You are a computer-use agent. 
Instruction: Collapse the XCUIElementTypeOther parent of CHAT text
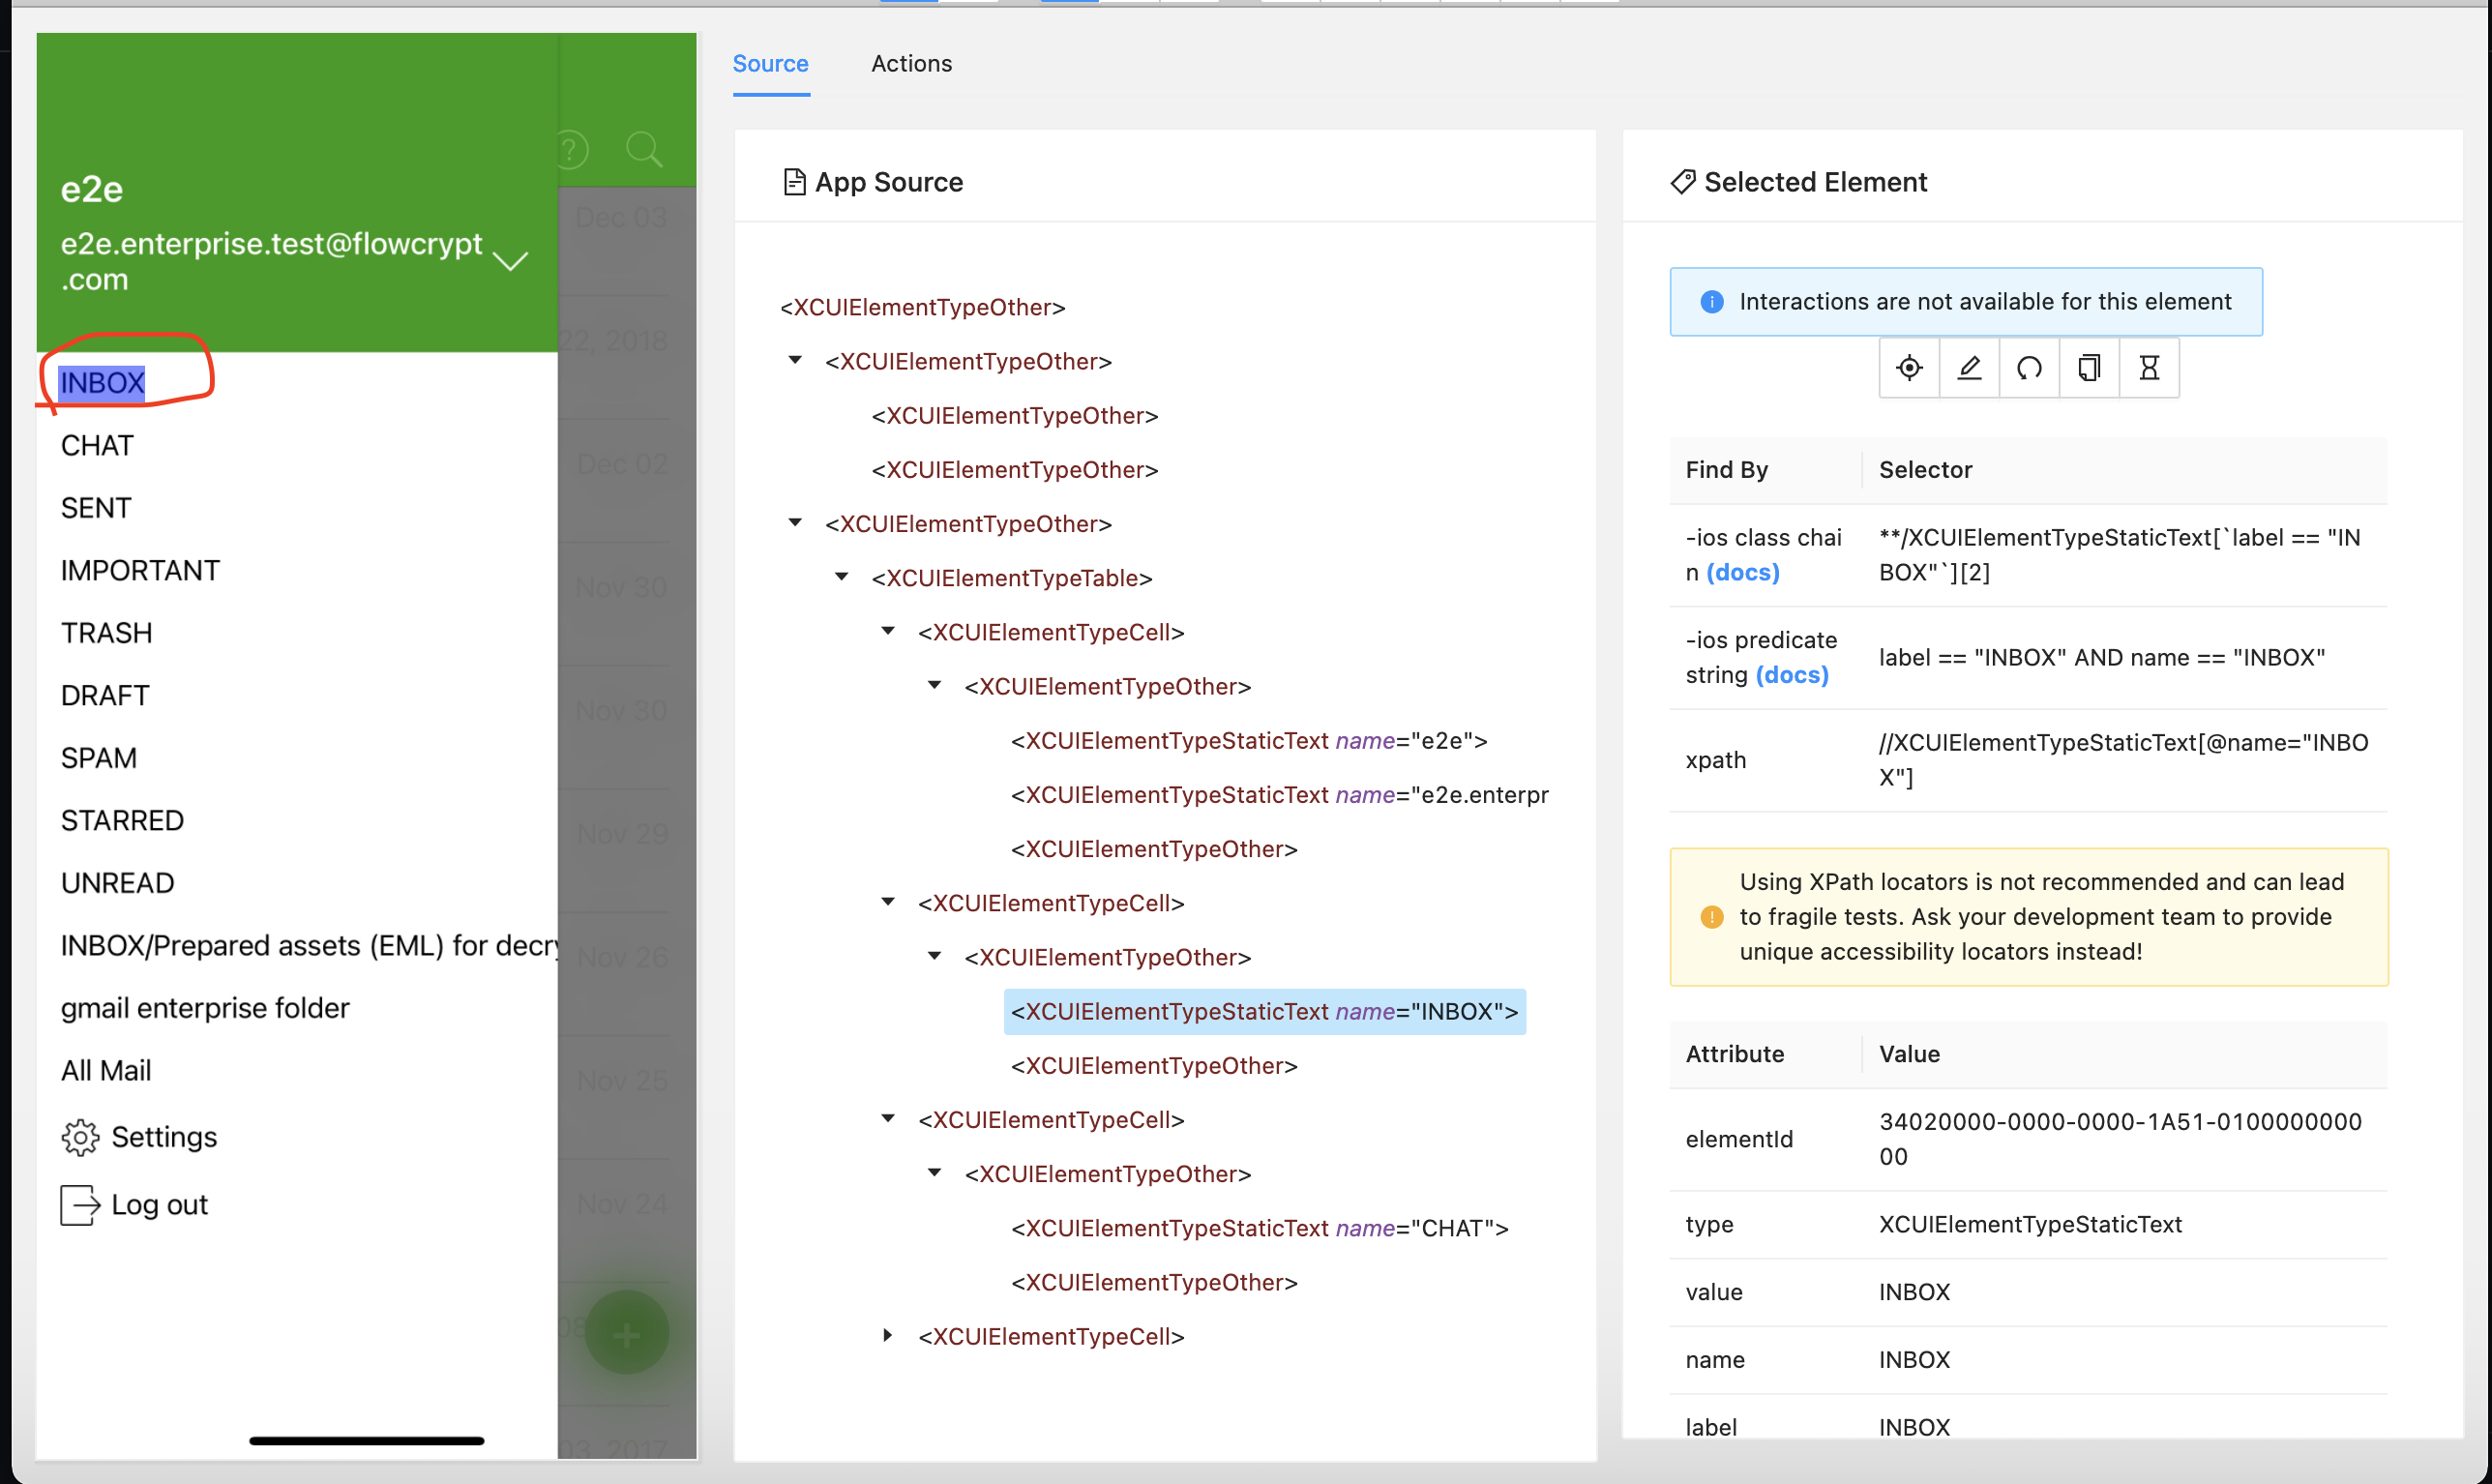[x=934, y=1173]
